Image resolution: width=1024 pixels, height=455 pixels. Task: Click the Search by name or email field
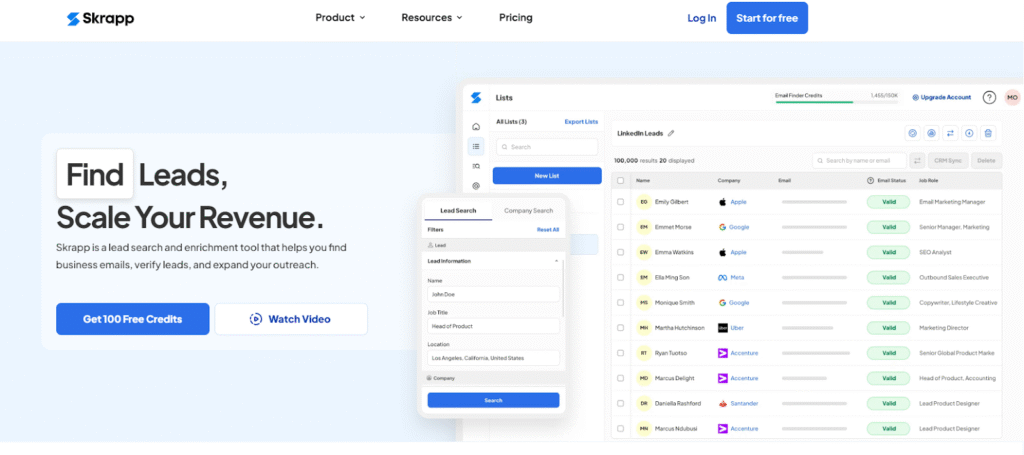pos(858,160)
